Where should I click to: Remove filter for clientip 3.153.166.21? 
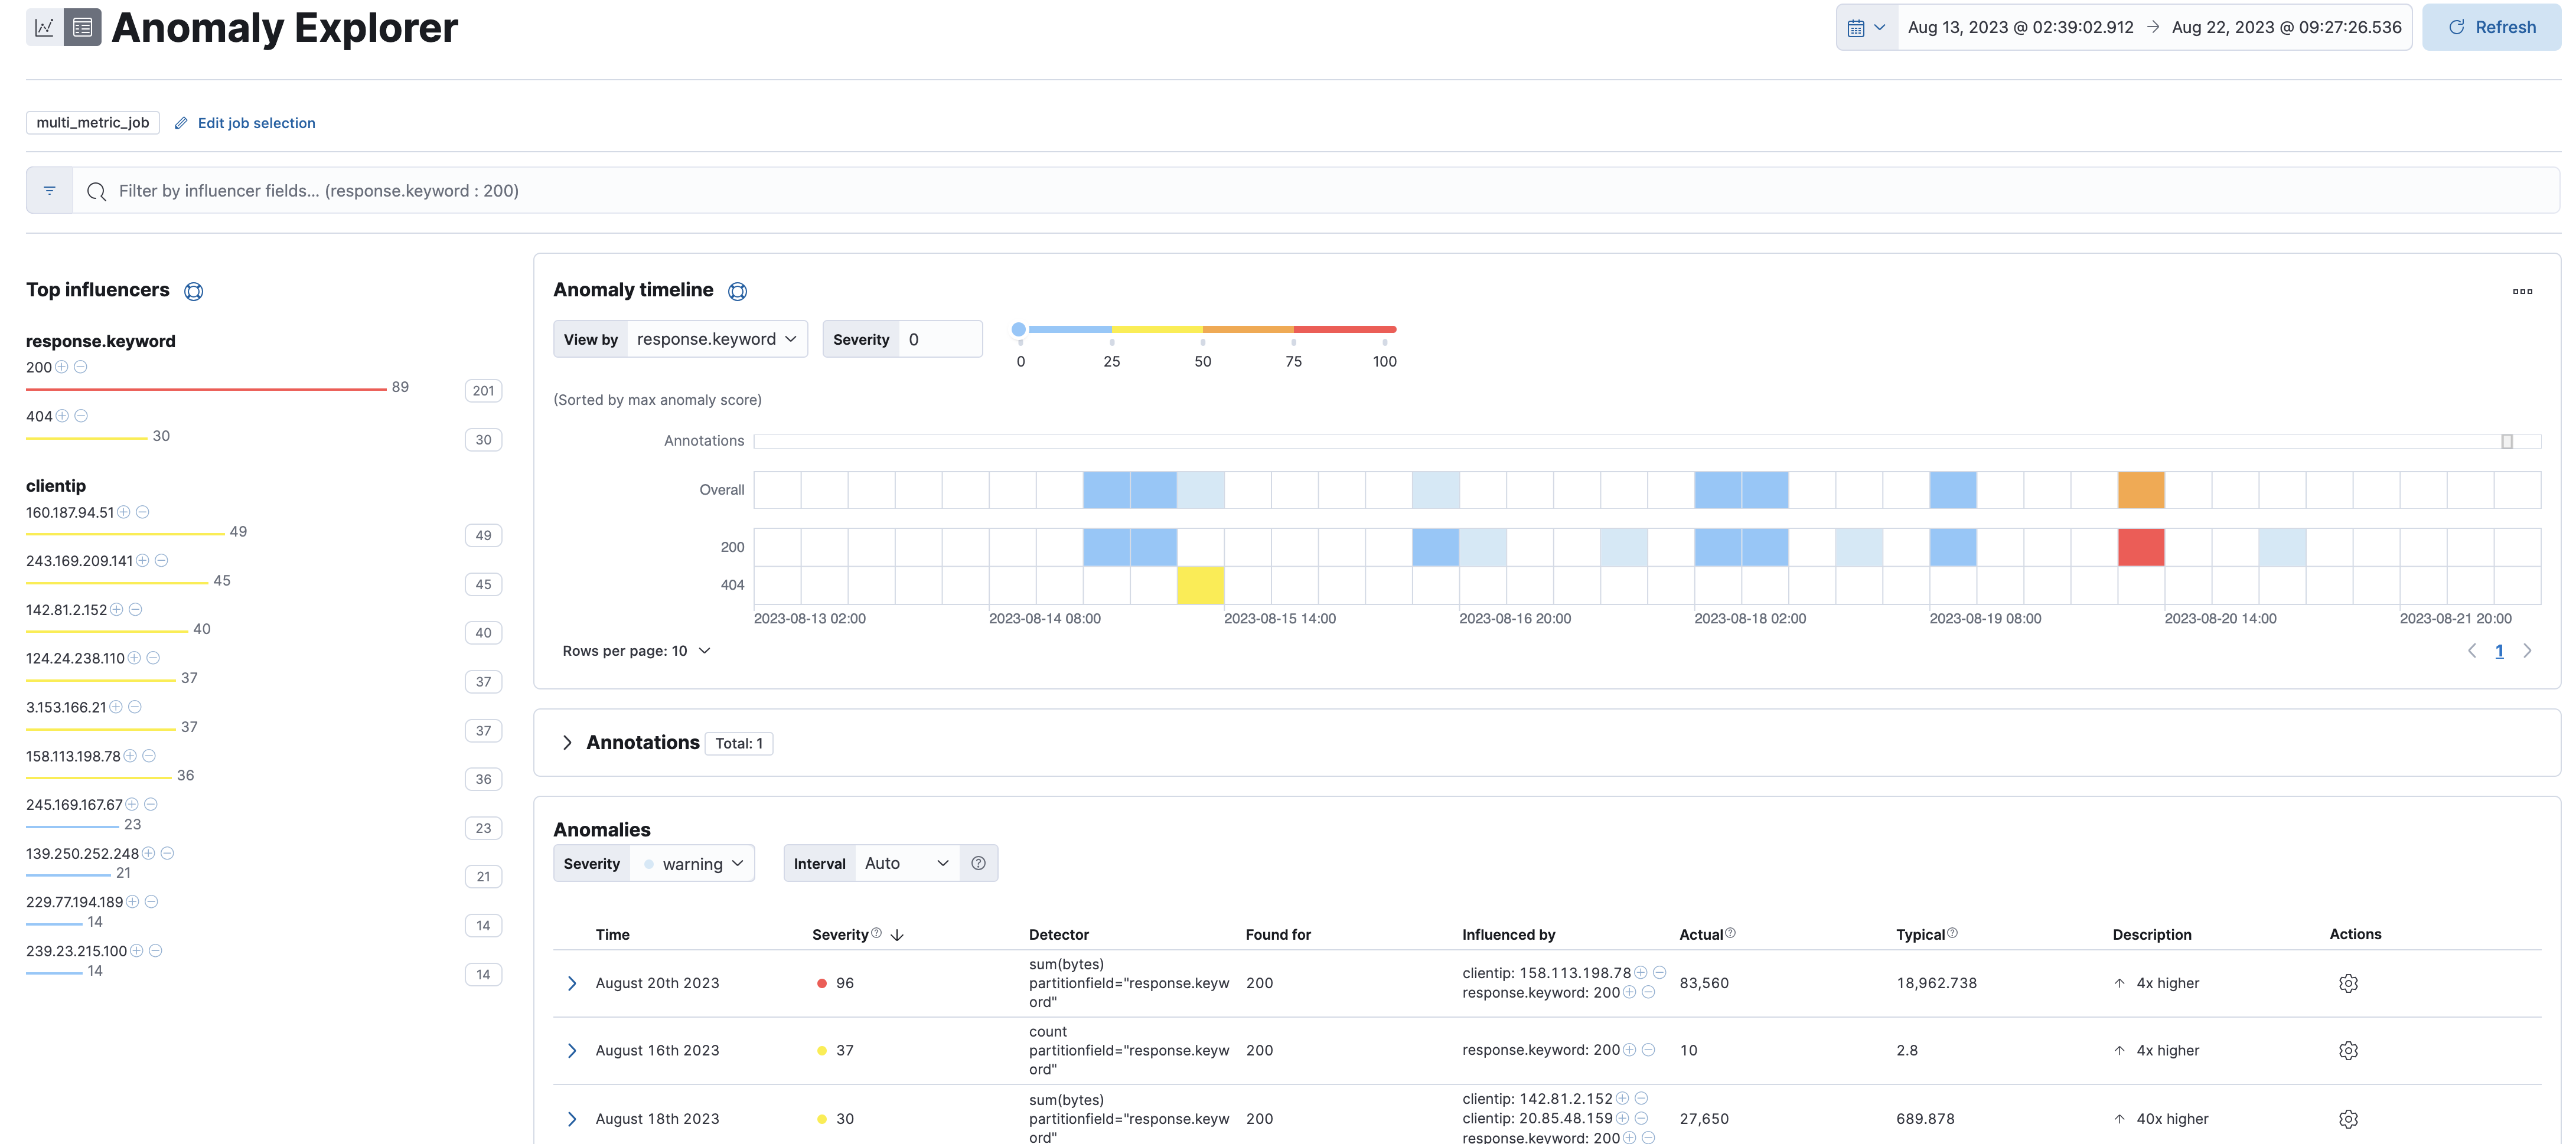pyautogui.click(x=135, y=707)
